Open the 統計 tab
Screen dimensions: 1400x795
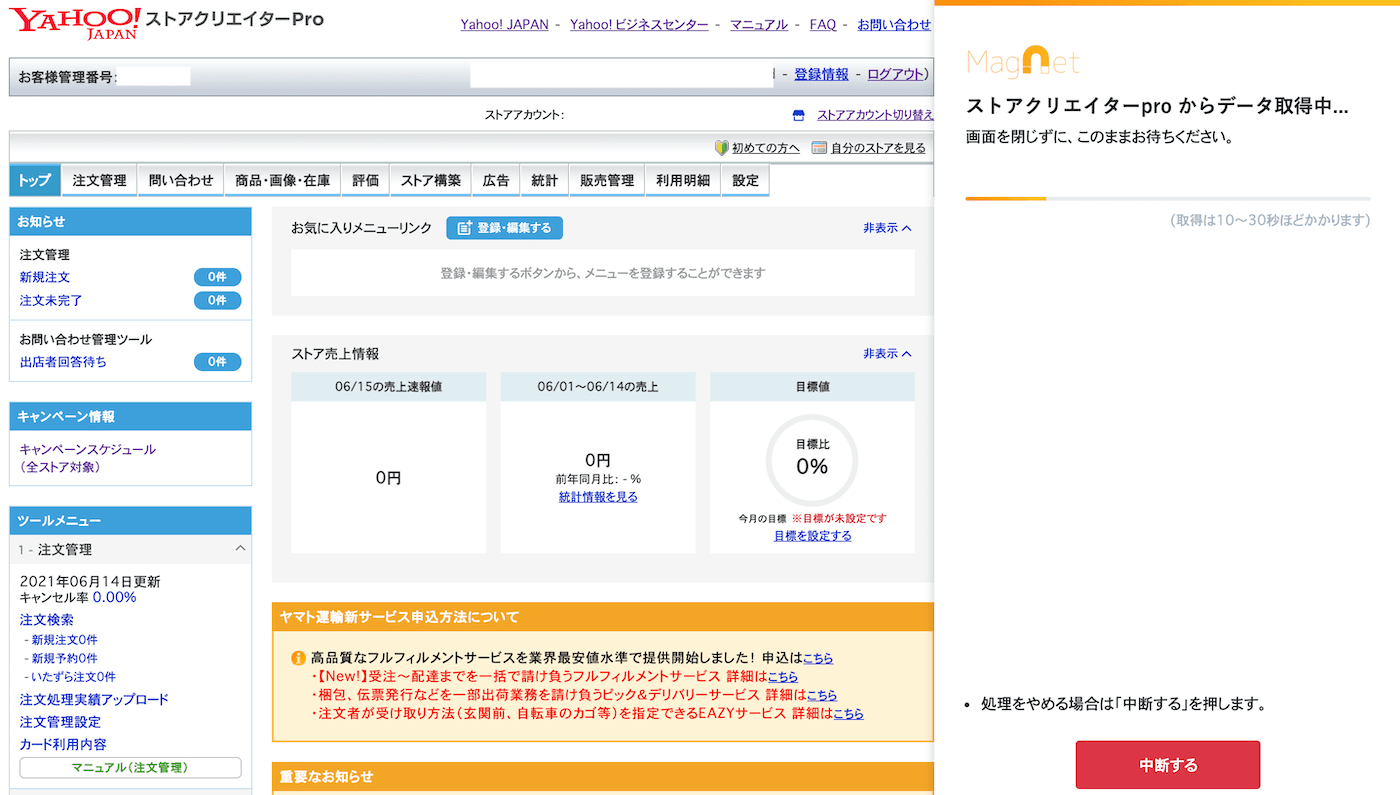tap(545, 180)
